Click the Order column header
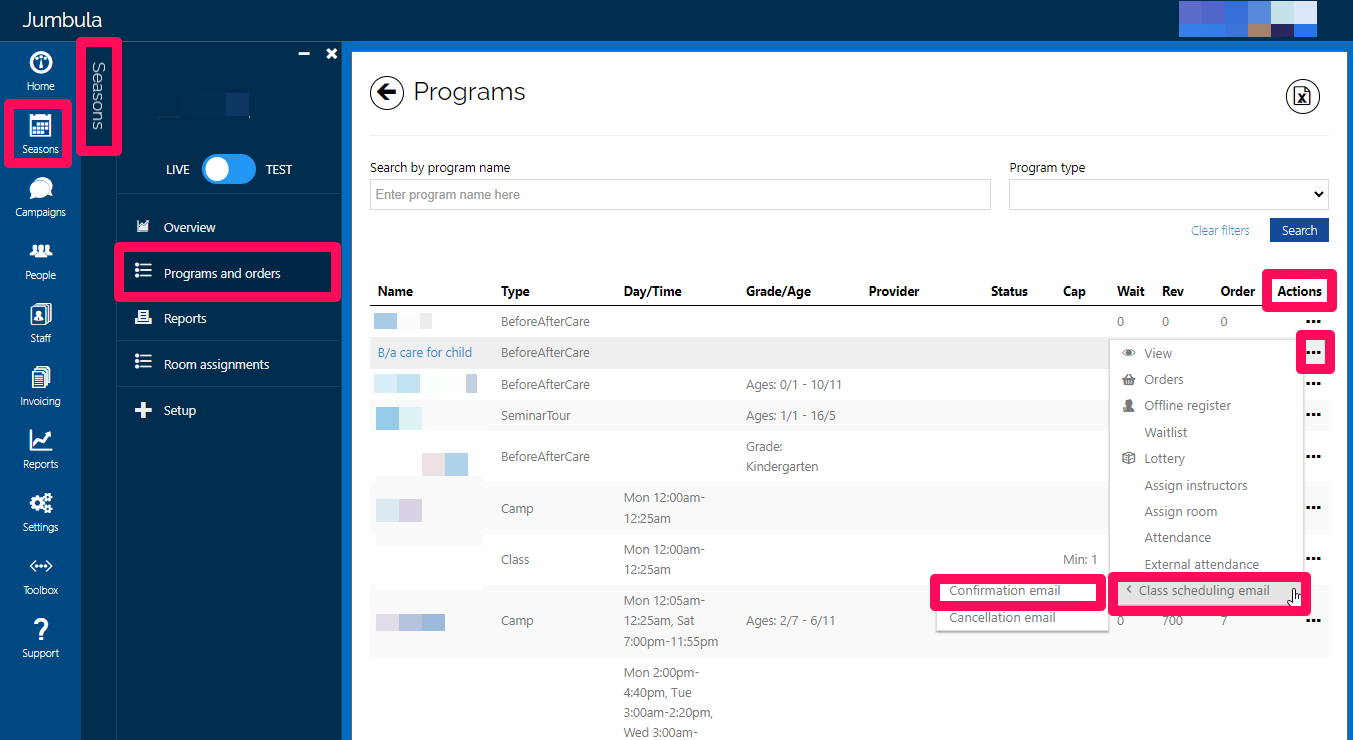Viewport: 1353px width, 740px height. click(x=1238, y=291)
